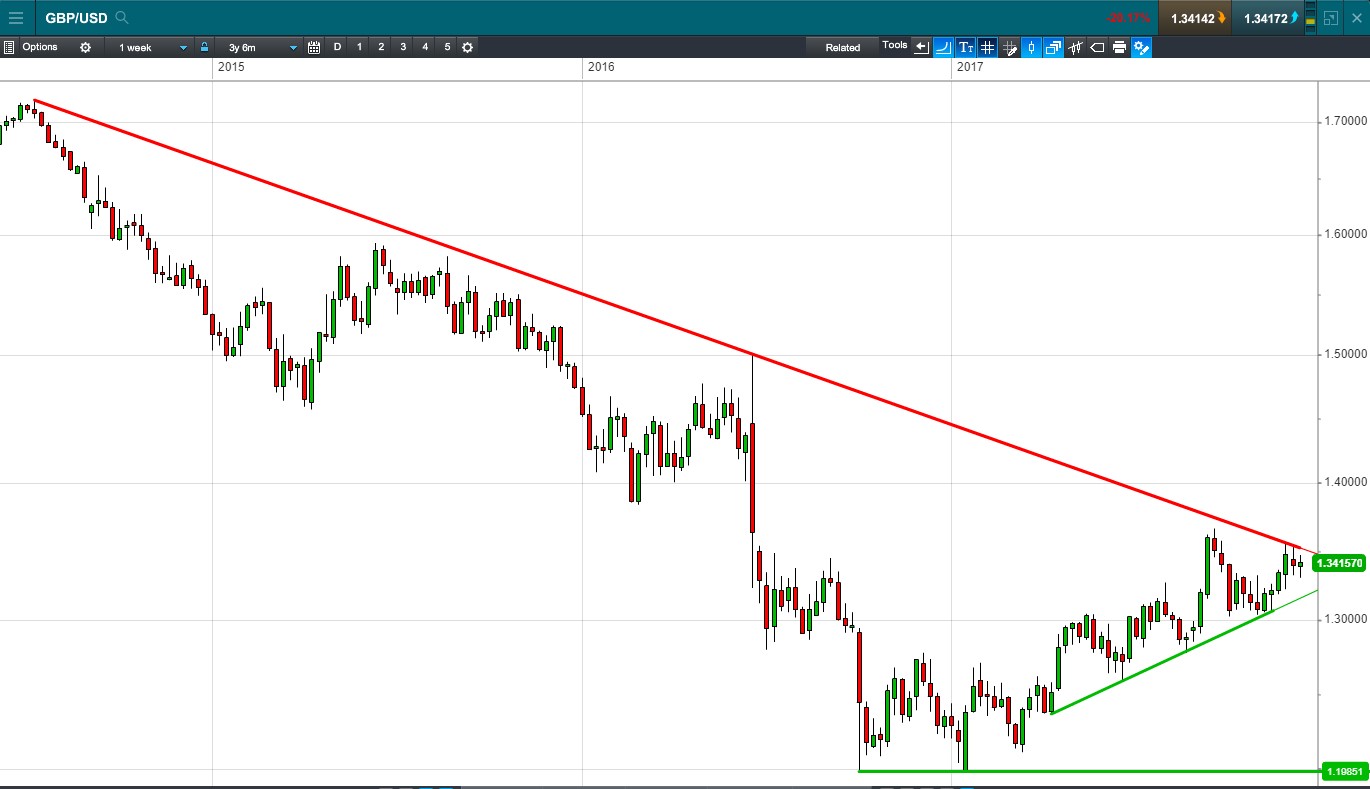Open preset settings gear after 5
Viewport: 1370px width, 789px height.
tap(467, 47)
